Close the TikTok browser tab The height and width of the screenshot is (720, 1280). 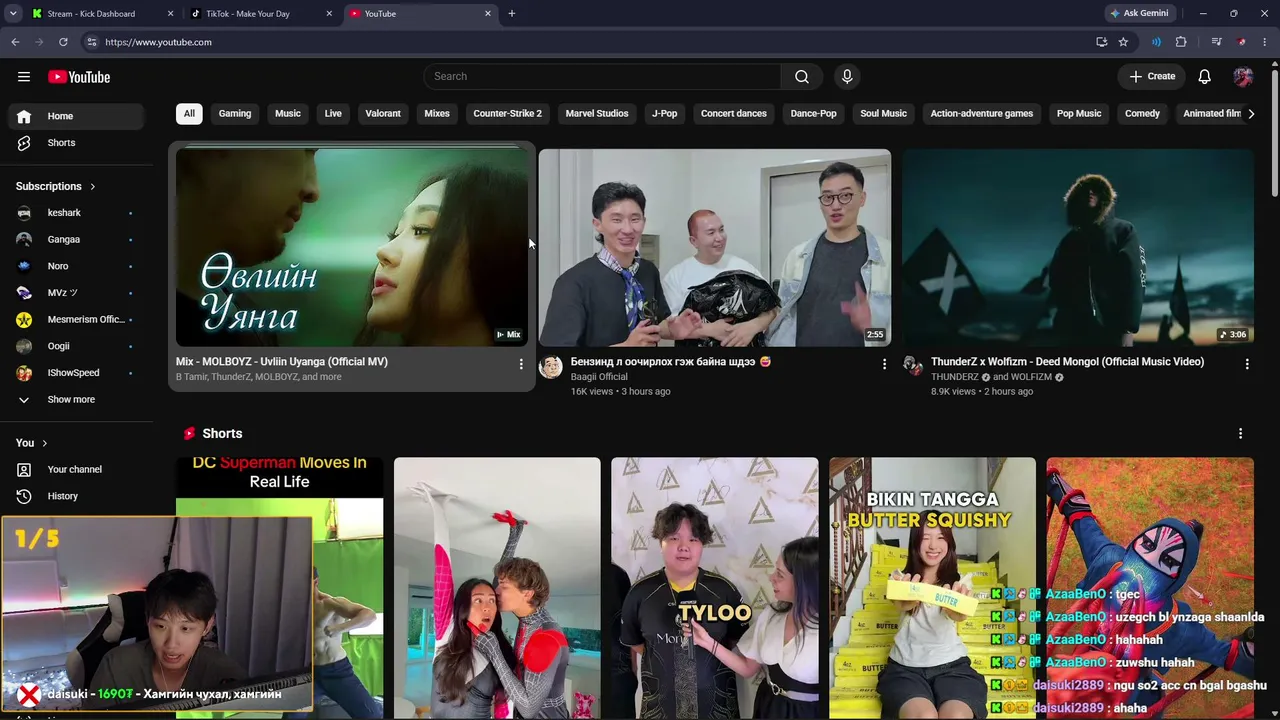pos(329,14)
